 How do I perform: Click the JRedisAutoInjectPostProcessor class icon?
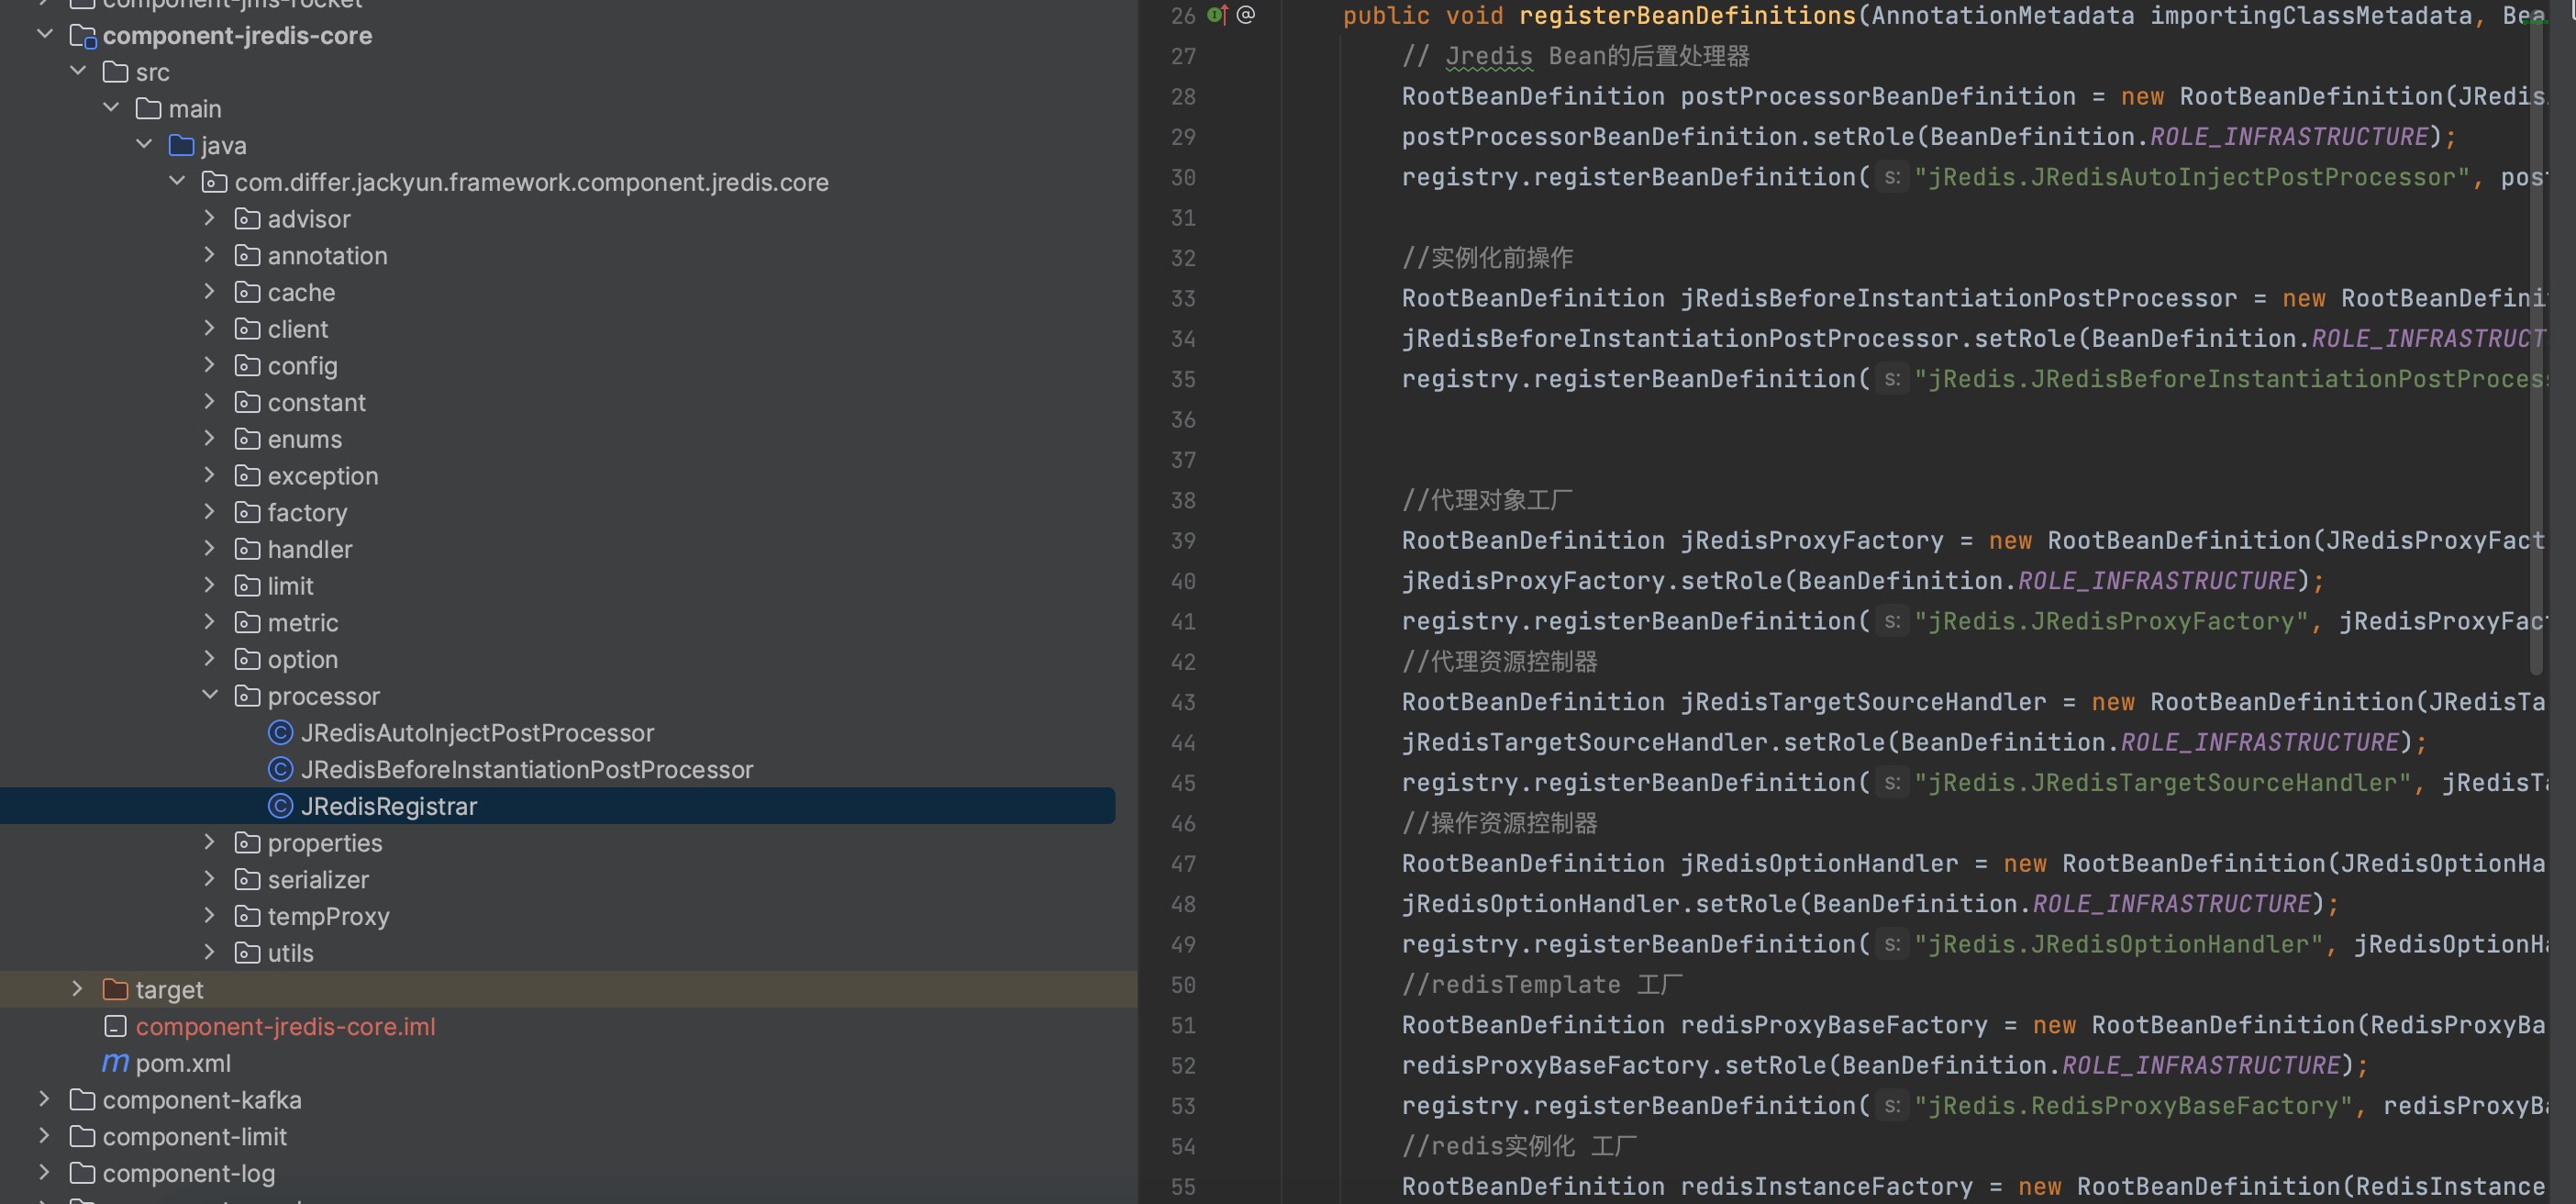(280, 733)
